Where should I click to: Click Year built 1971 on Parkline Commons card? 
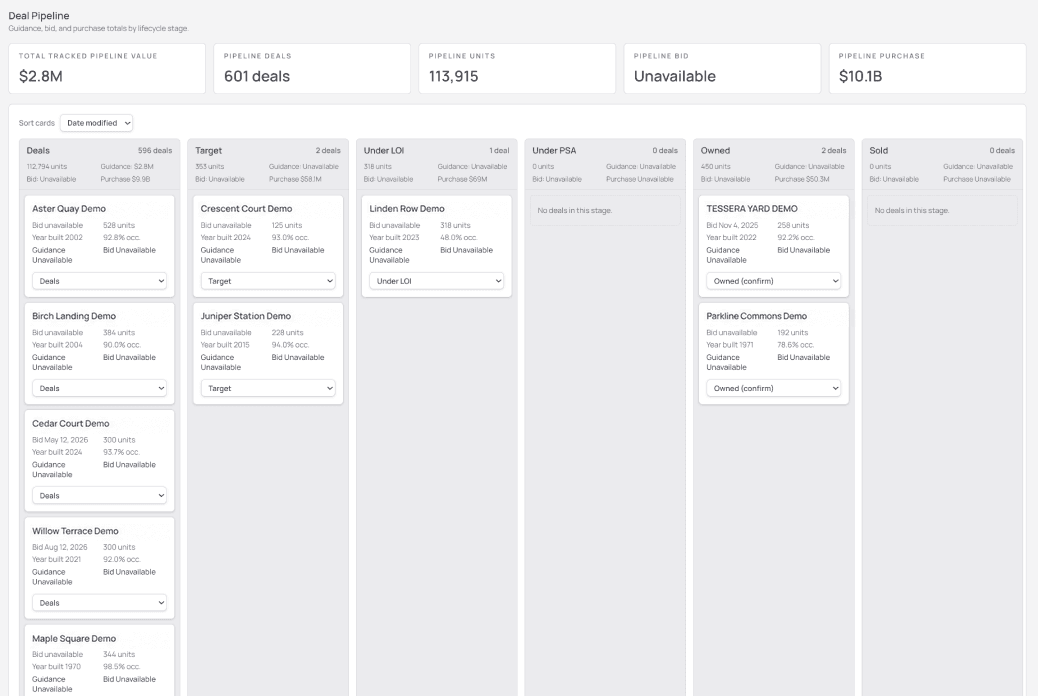click(730, 344)
